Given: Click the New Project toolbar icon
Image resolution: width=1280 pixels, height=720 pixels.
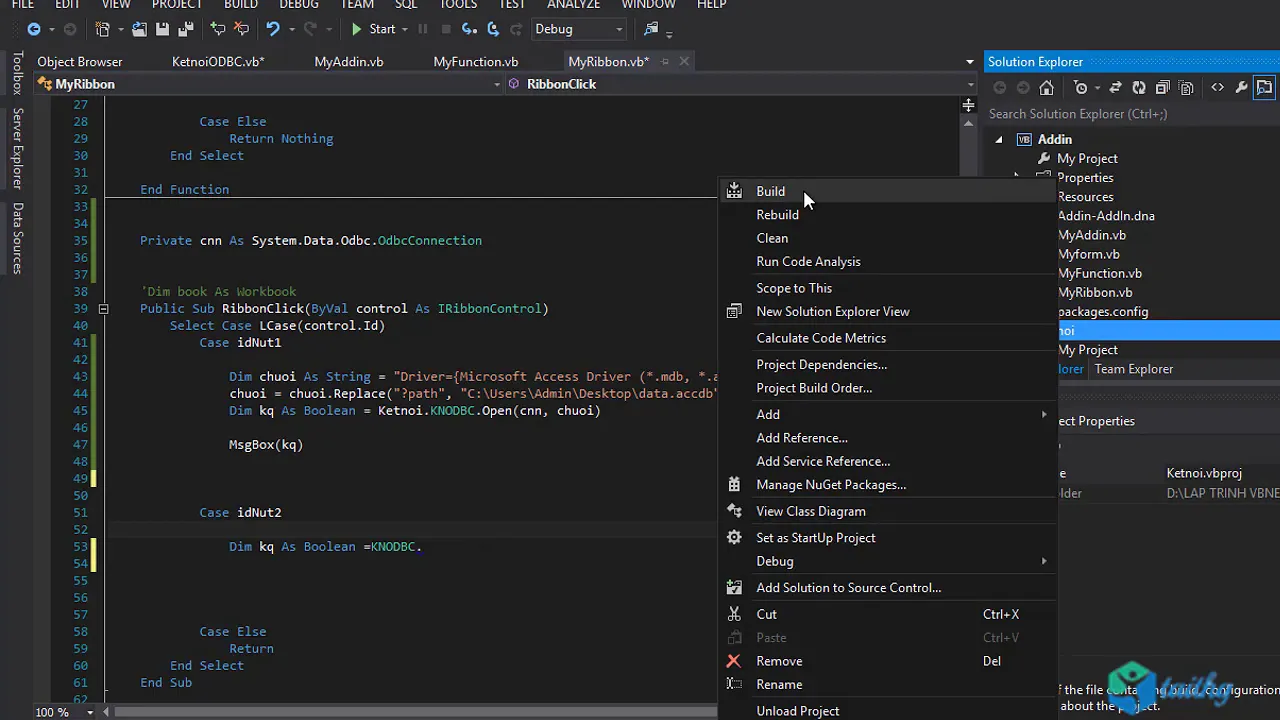Looking at the screenshot, I should (103, 29).
